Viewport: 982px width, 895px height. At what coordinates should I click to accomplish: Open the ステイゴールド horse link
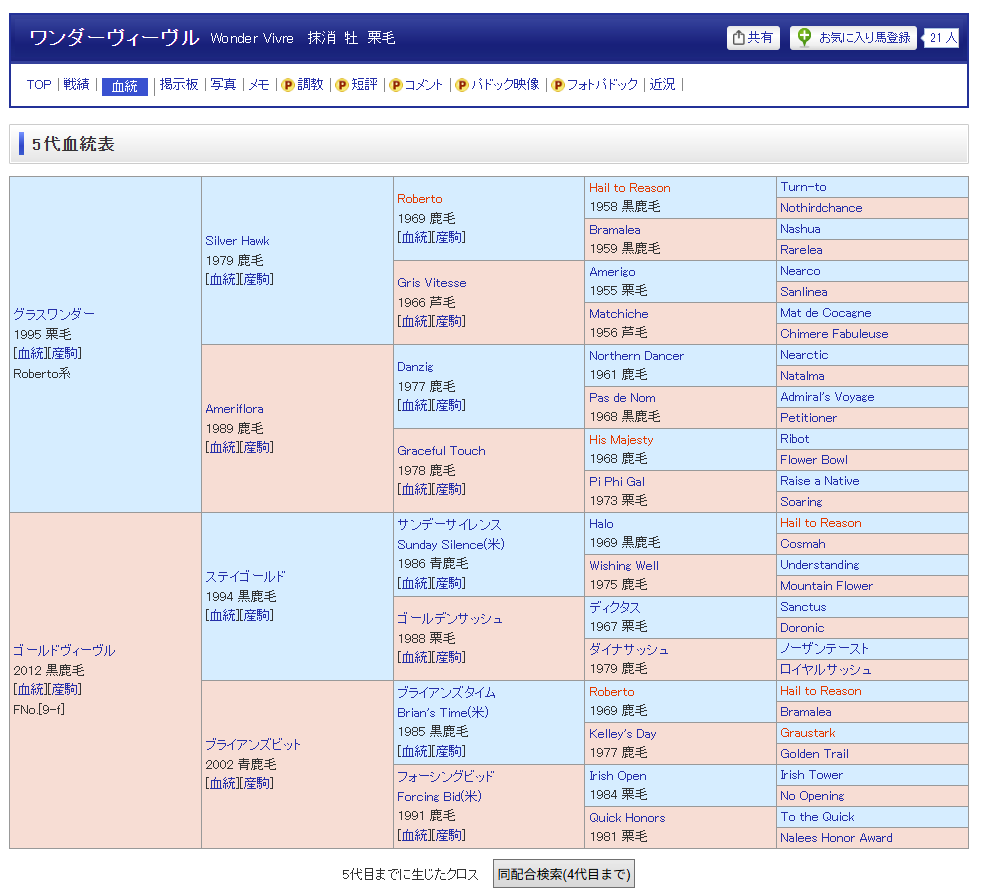[245, 576]
